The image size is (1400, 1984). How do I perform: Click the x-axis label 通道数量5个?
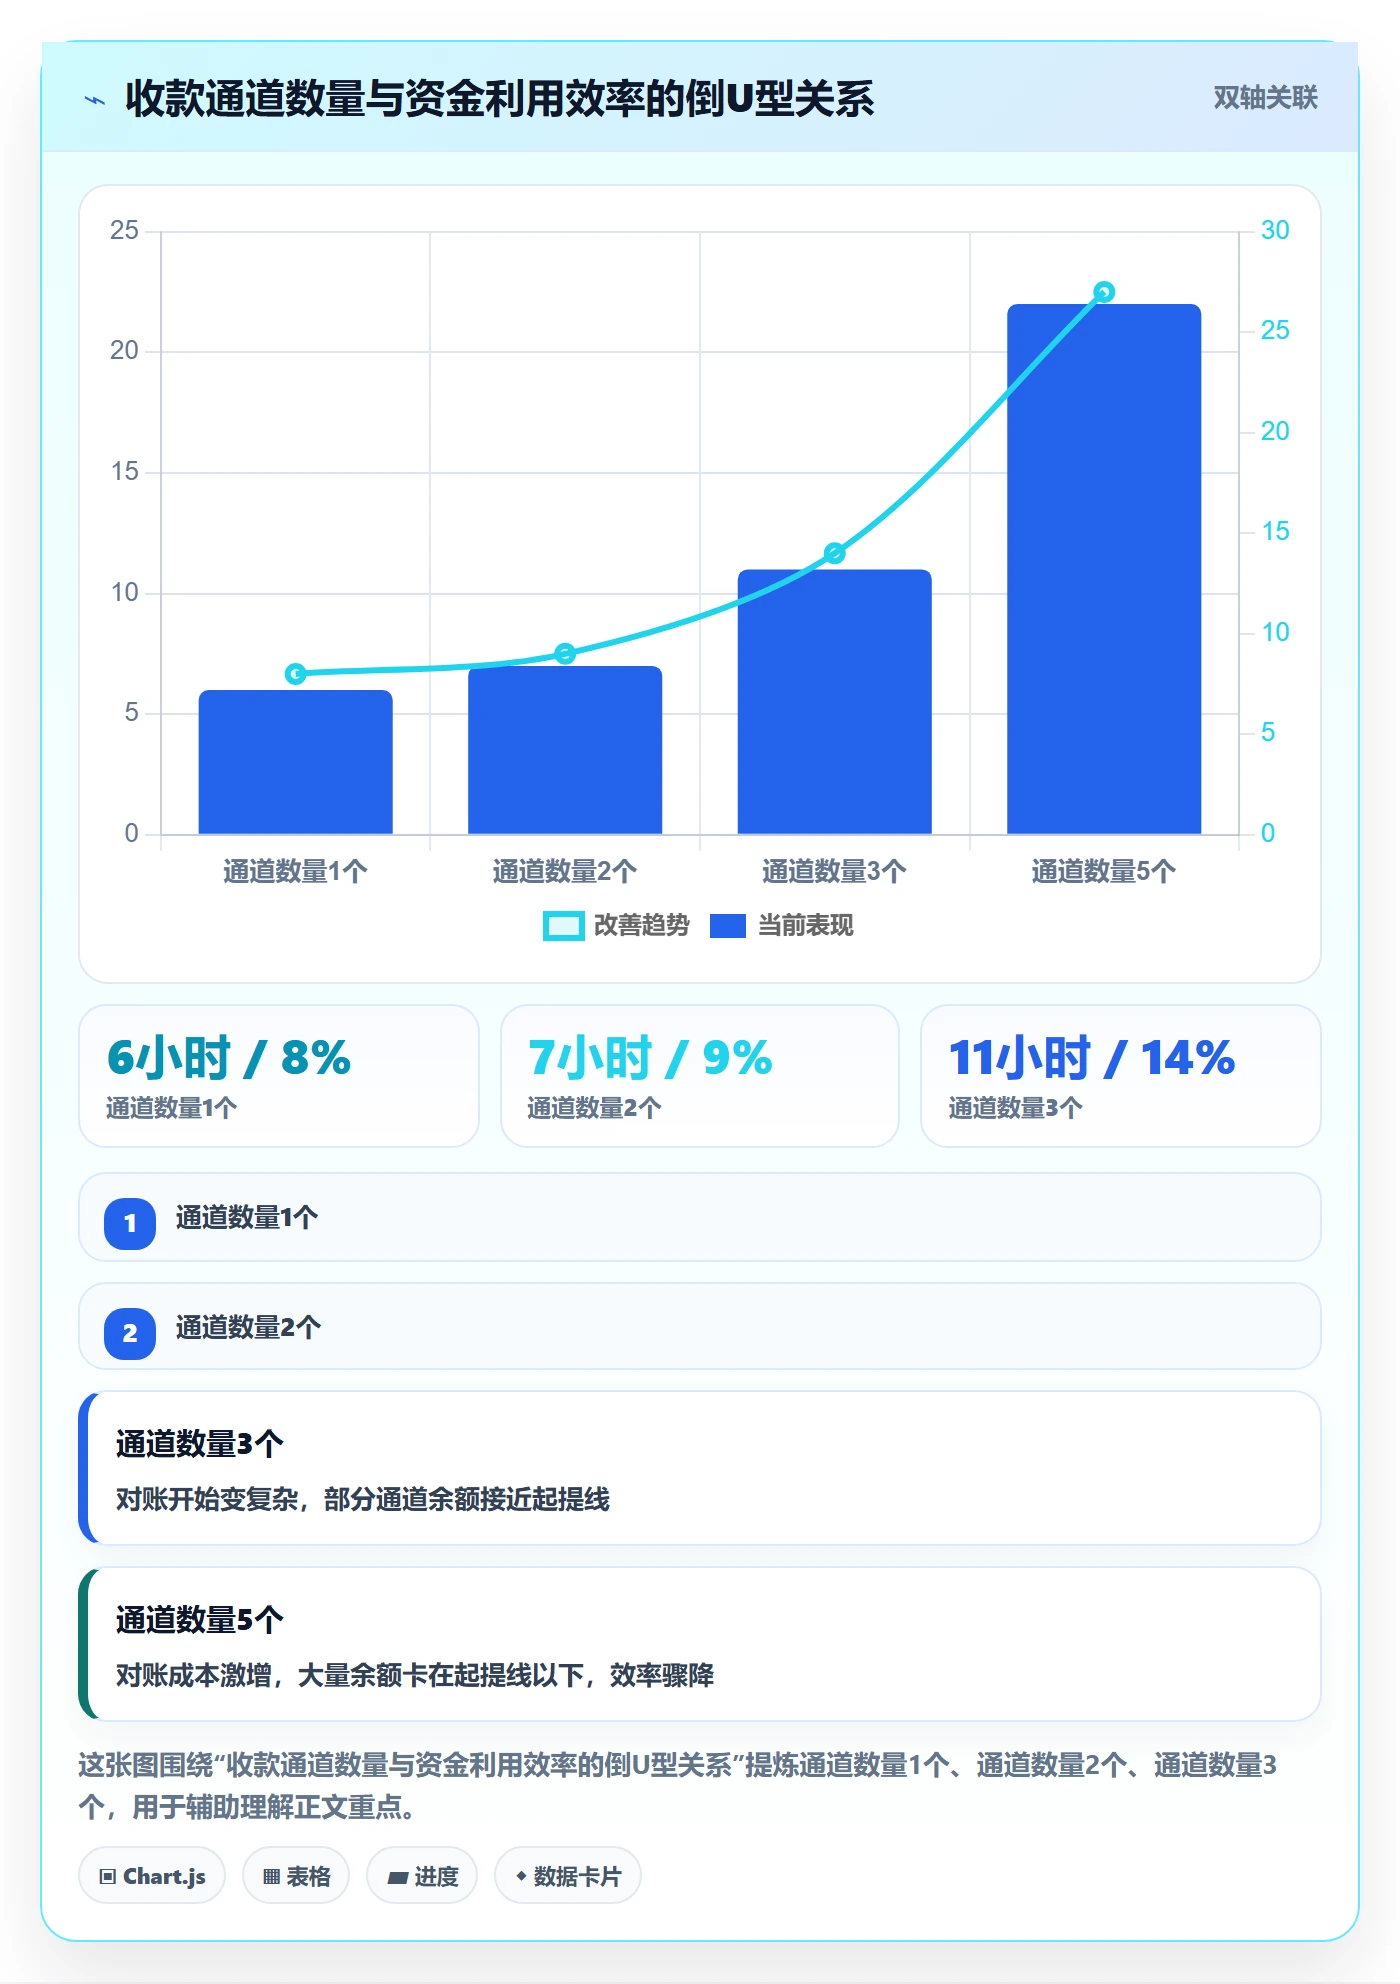pyautogui.click(x=1104, y=872)
